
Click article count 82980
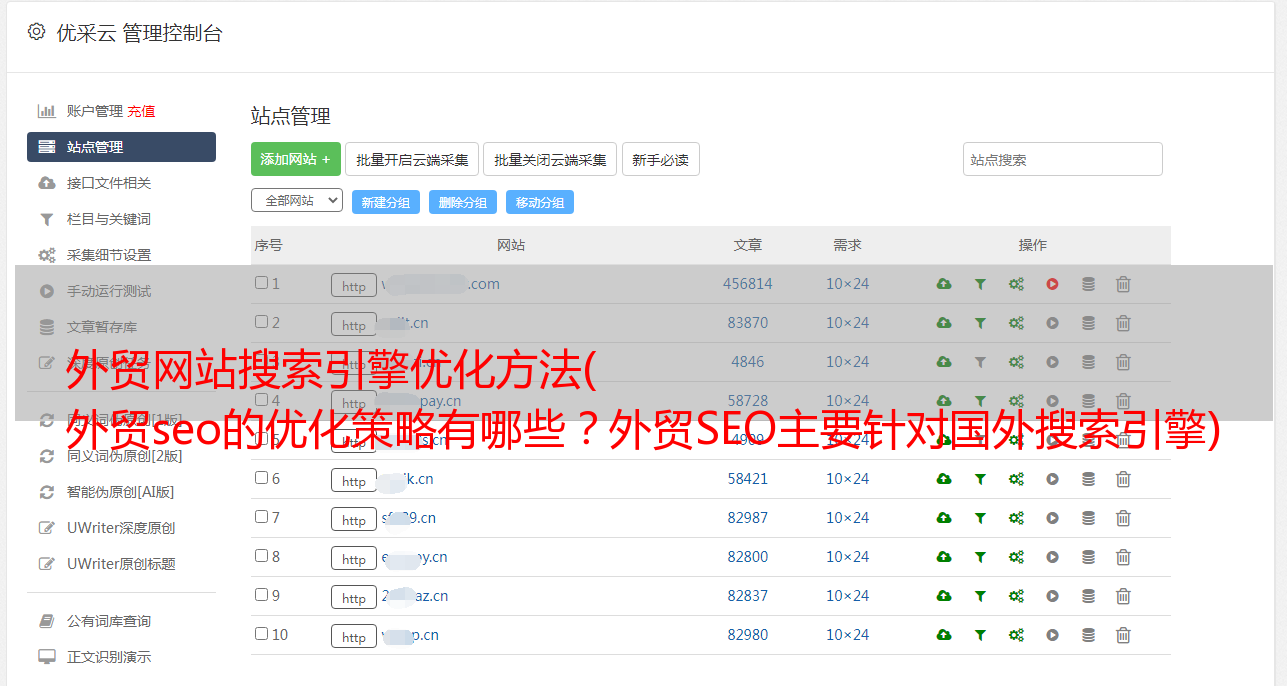click(748, 635)
